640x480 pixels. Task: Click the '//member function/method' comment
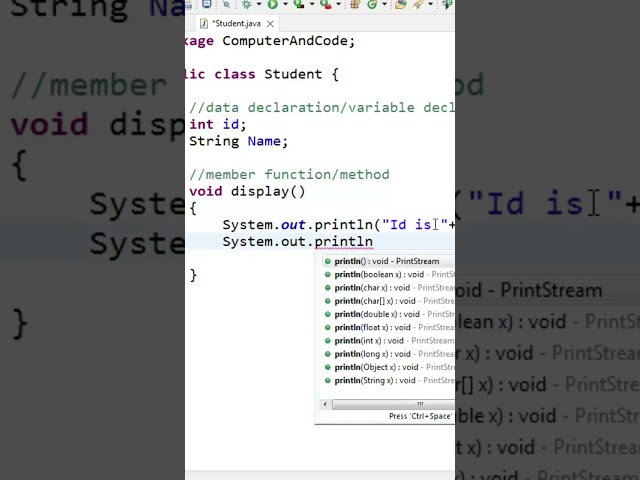click(x=289, y=175)
